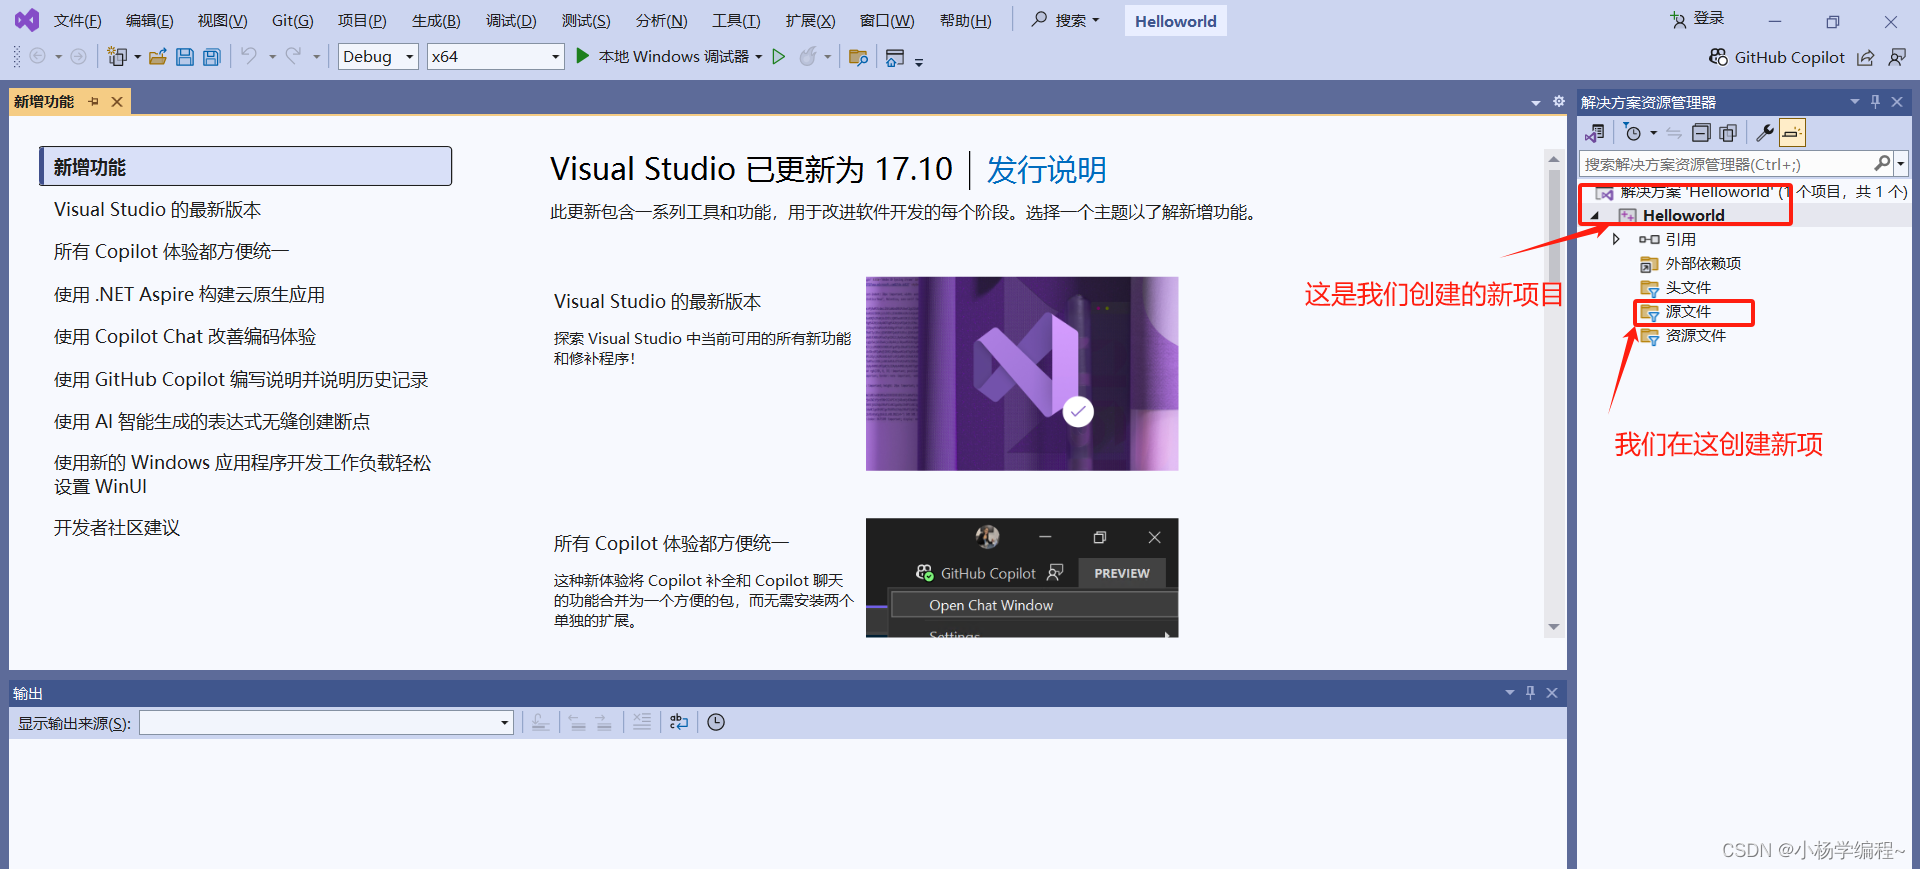The image size is (1920, 869).
Task: Open the Git(G) menu
Action: click(293, 21)
